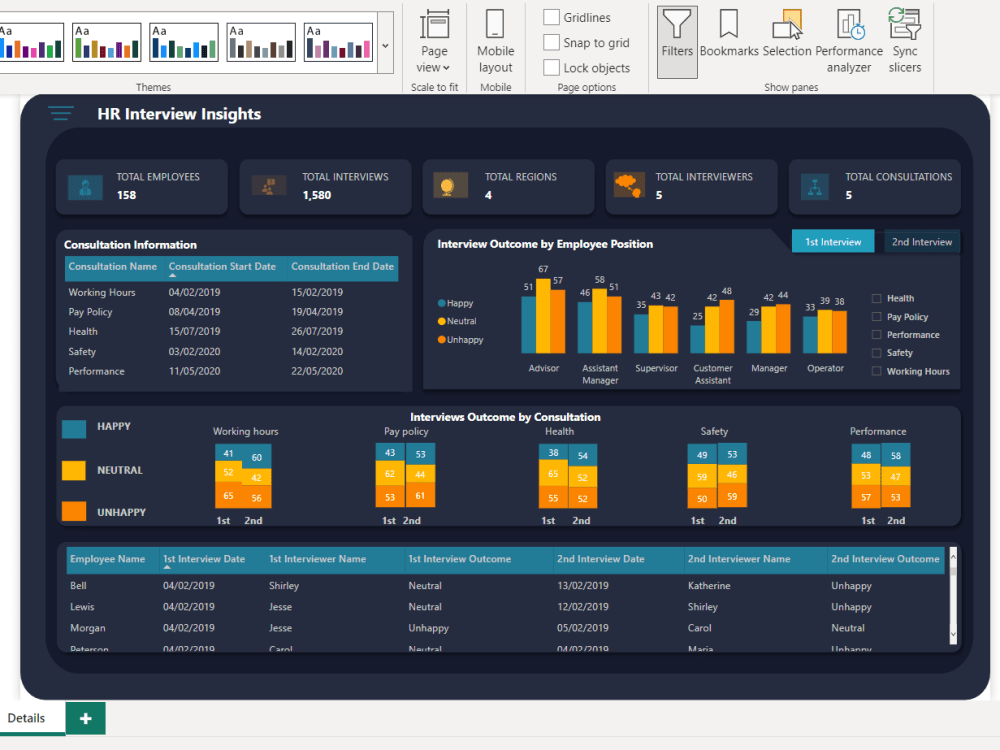This screenshot has height=750, width=1000.
Task: Switch to the Details page tab
Action: click(28, 718)
